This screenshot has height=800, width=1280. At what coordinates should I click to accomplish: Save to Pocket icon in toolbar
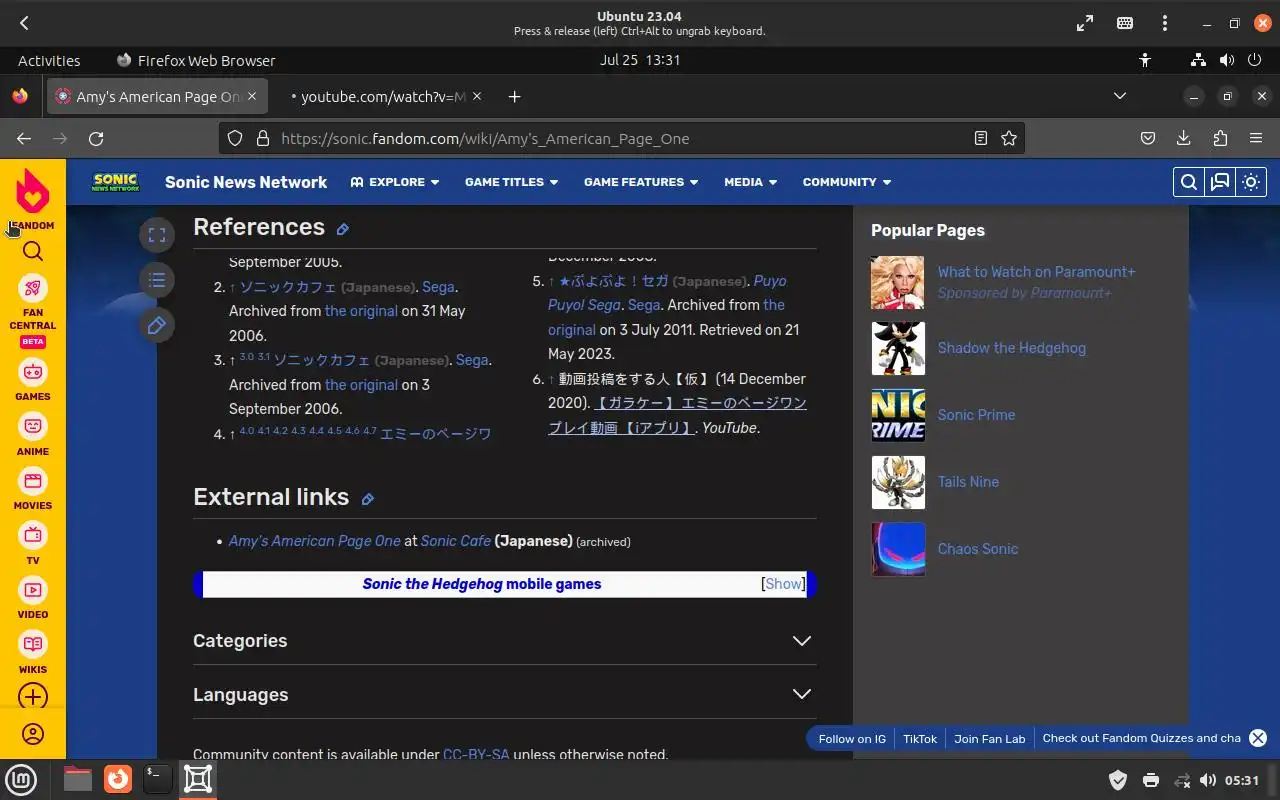[x=1148, y=139]
